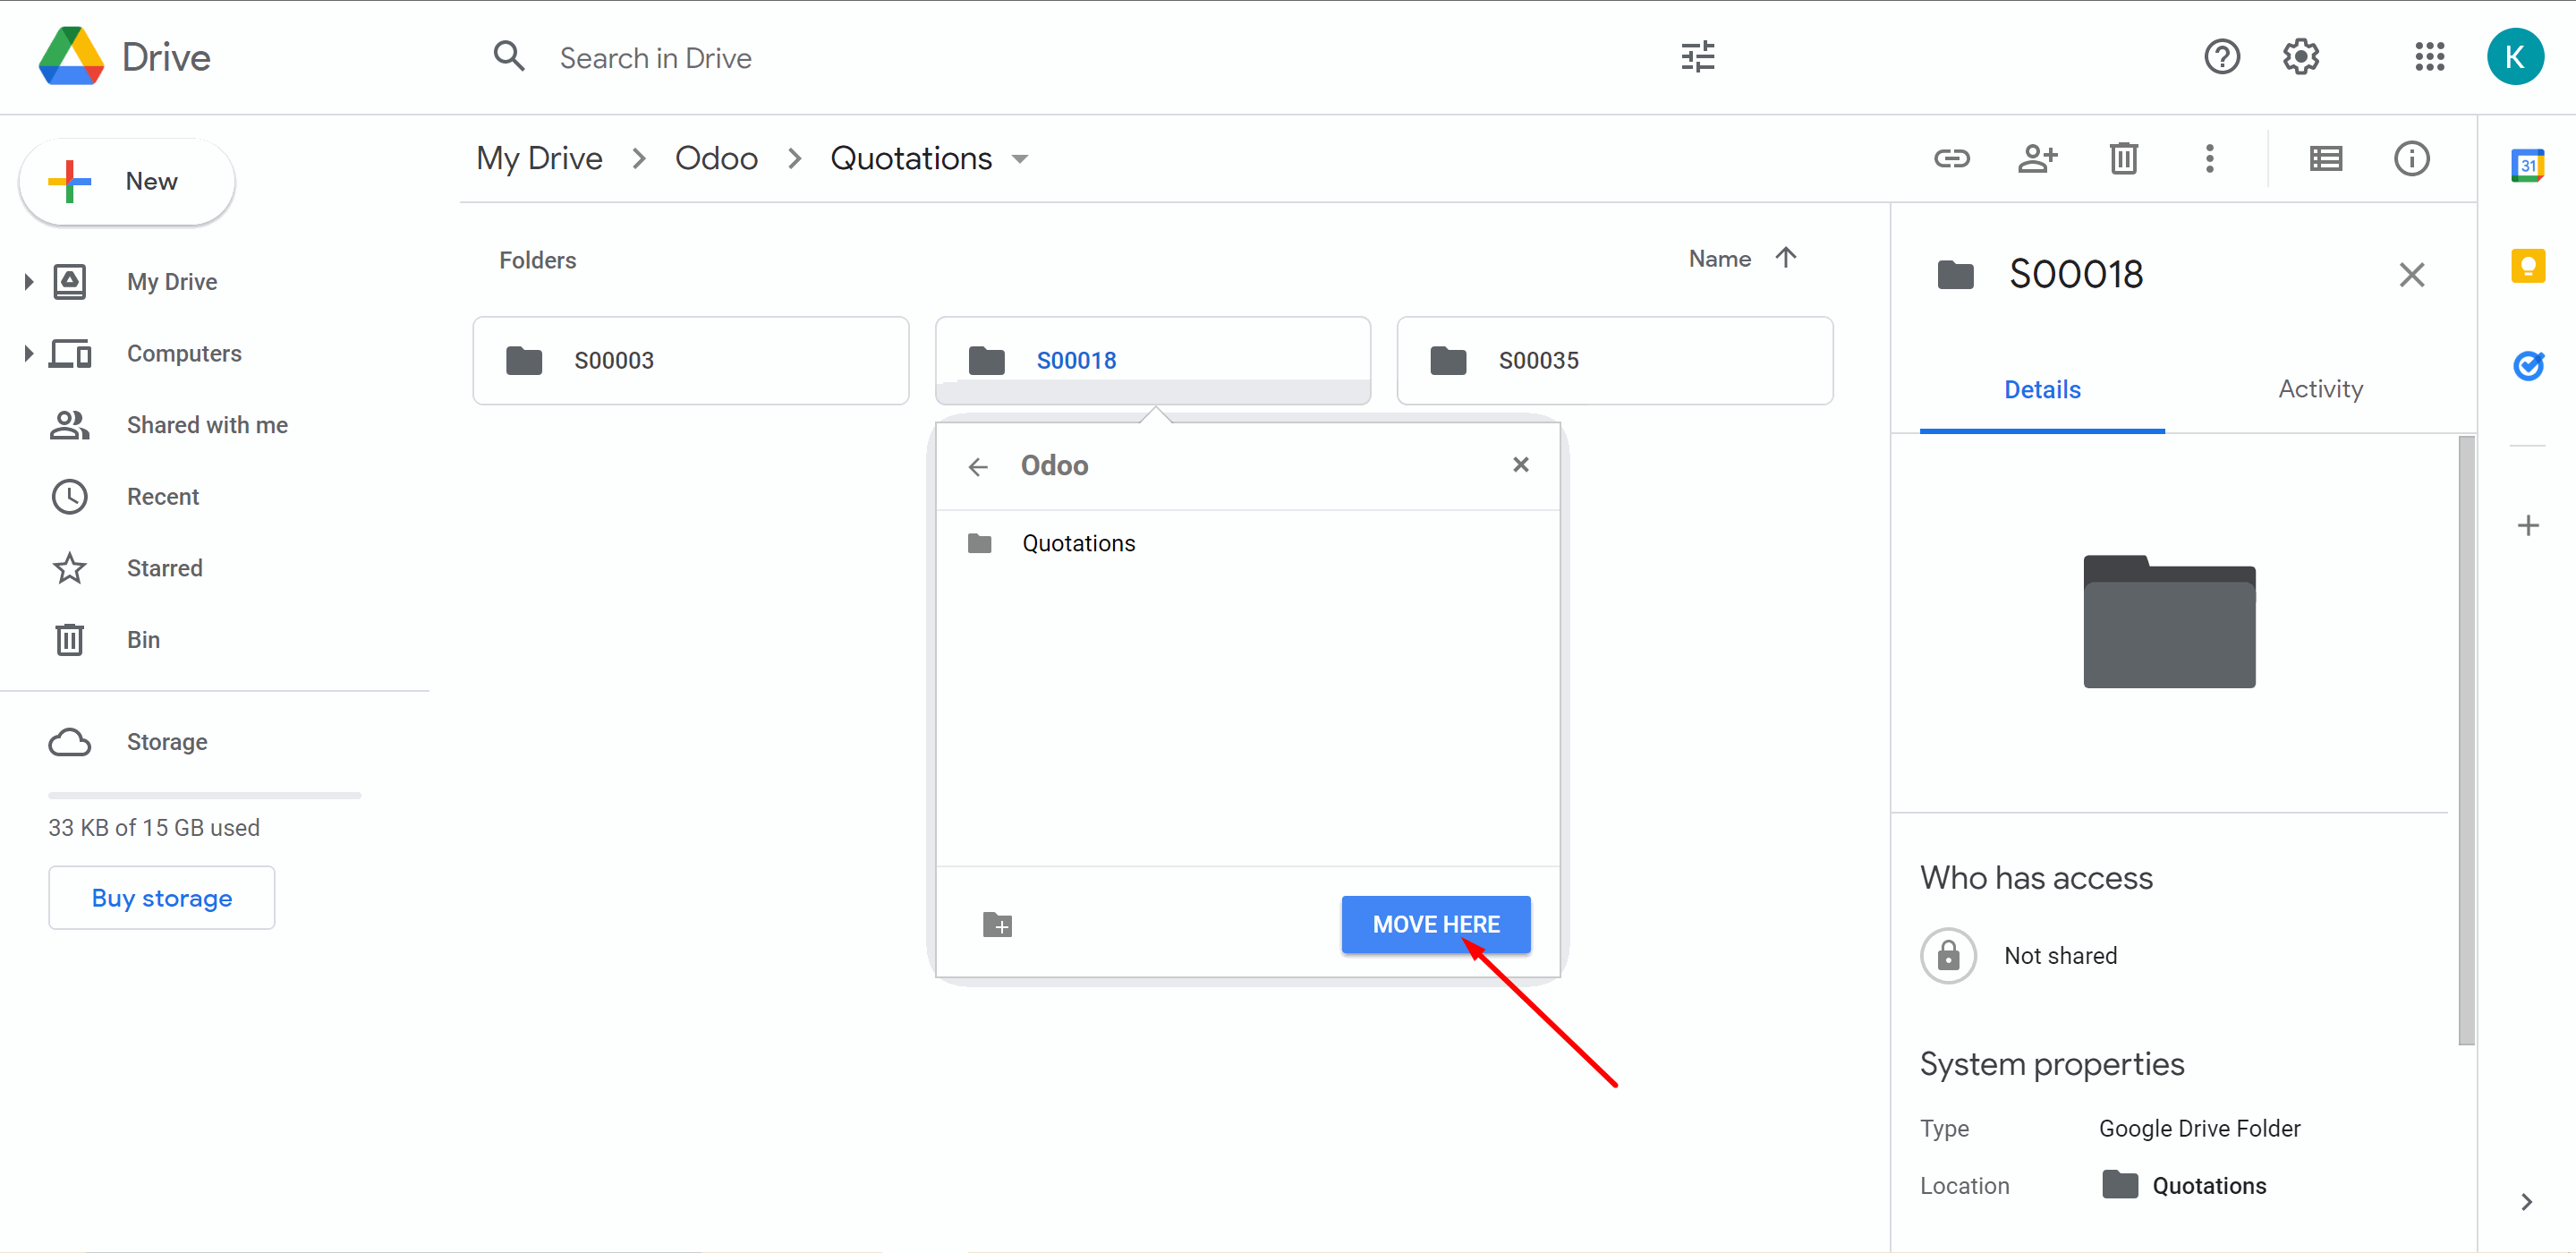The width and height of the screenshot is (2576, 1253).
Task: Click the Not shared lock icon
Action: [1947, 955]
